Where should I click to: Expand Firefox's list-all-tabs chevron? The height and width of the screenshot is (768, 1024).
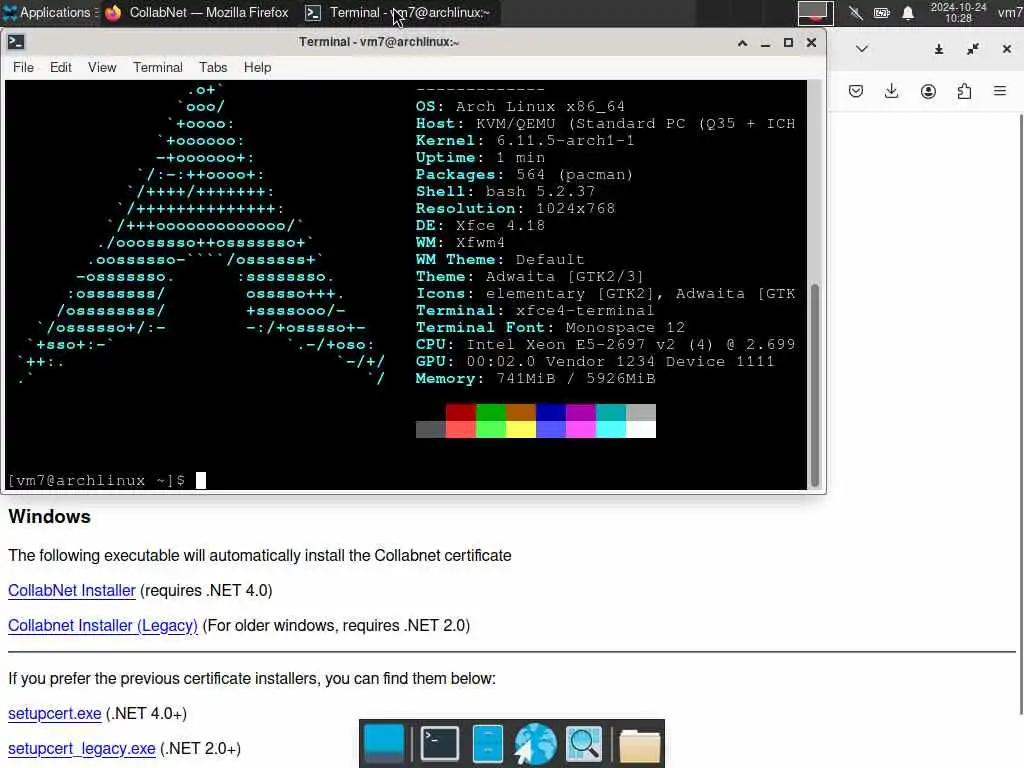(861, 49)
